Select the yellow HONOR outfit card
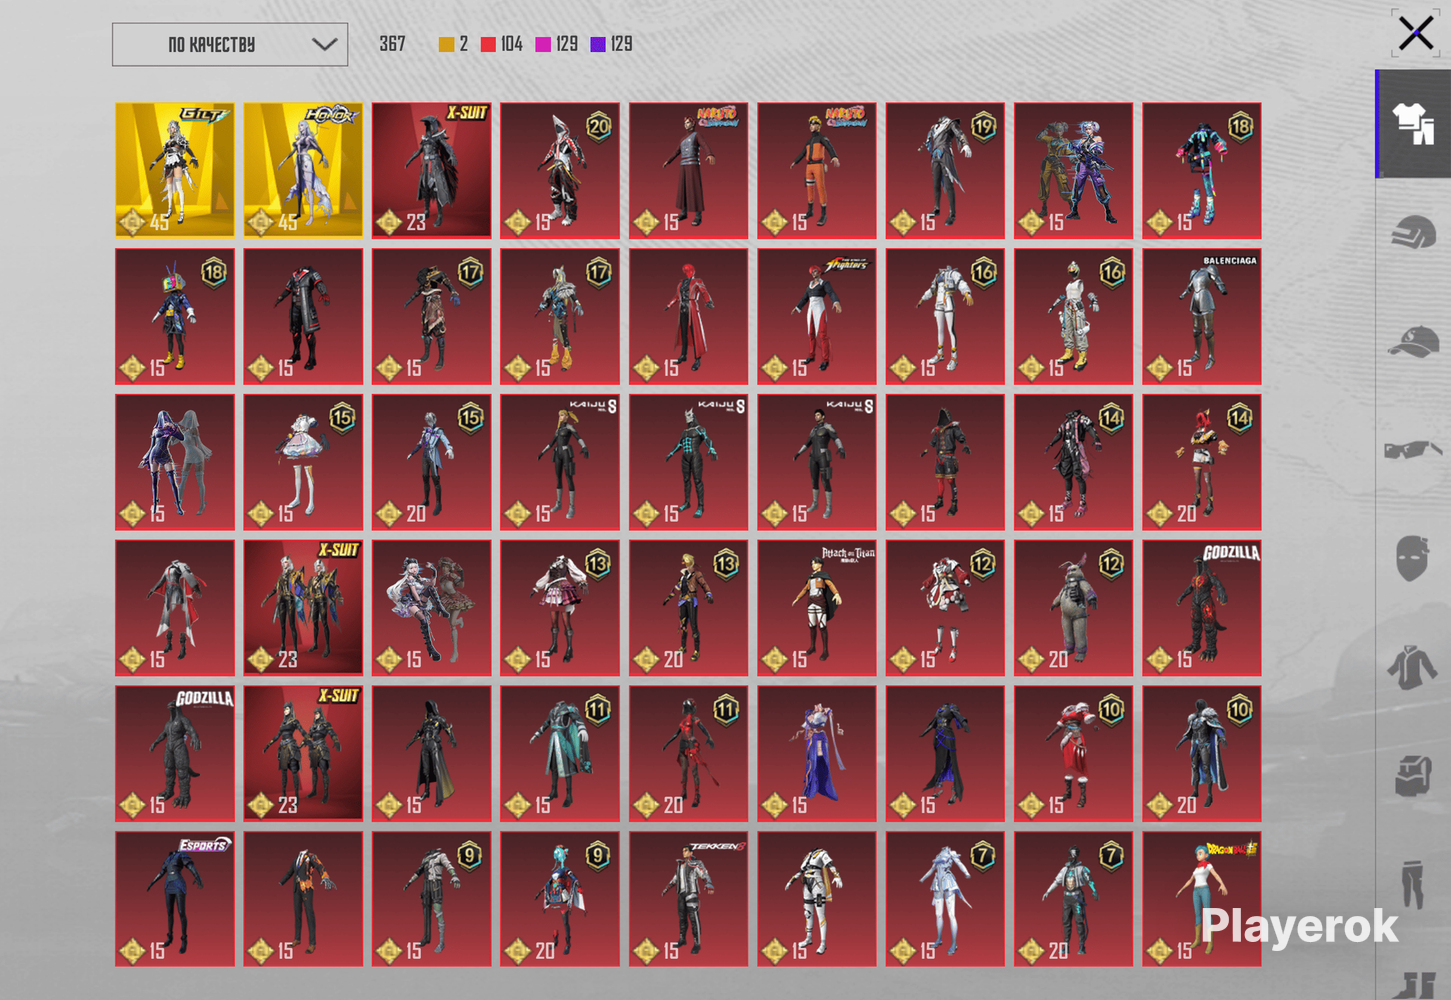1451x1000 pixels. [303, 170]
